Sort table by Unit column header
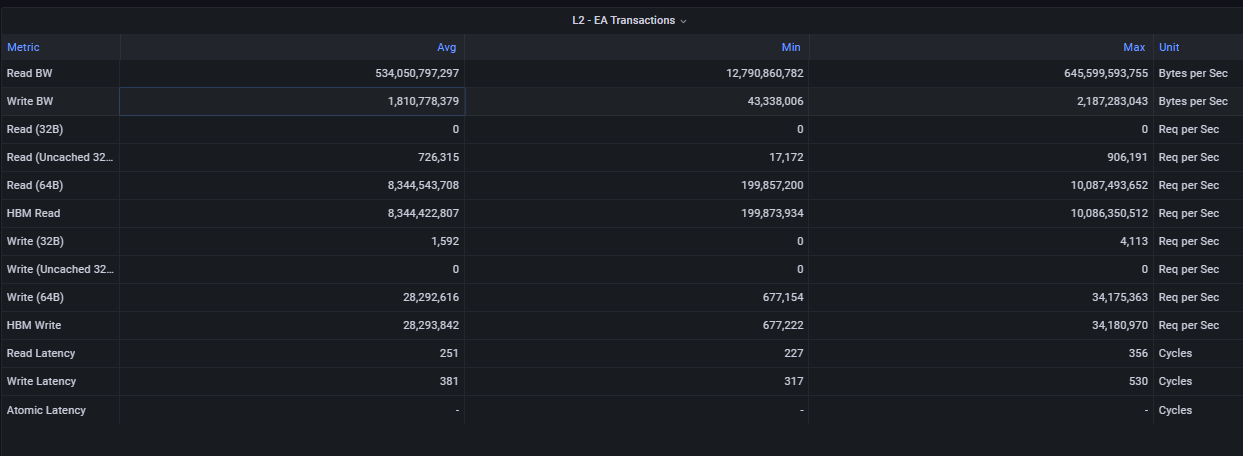This screenshot has width=1243, height=456. click(x=1169, y=47)
